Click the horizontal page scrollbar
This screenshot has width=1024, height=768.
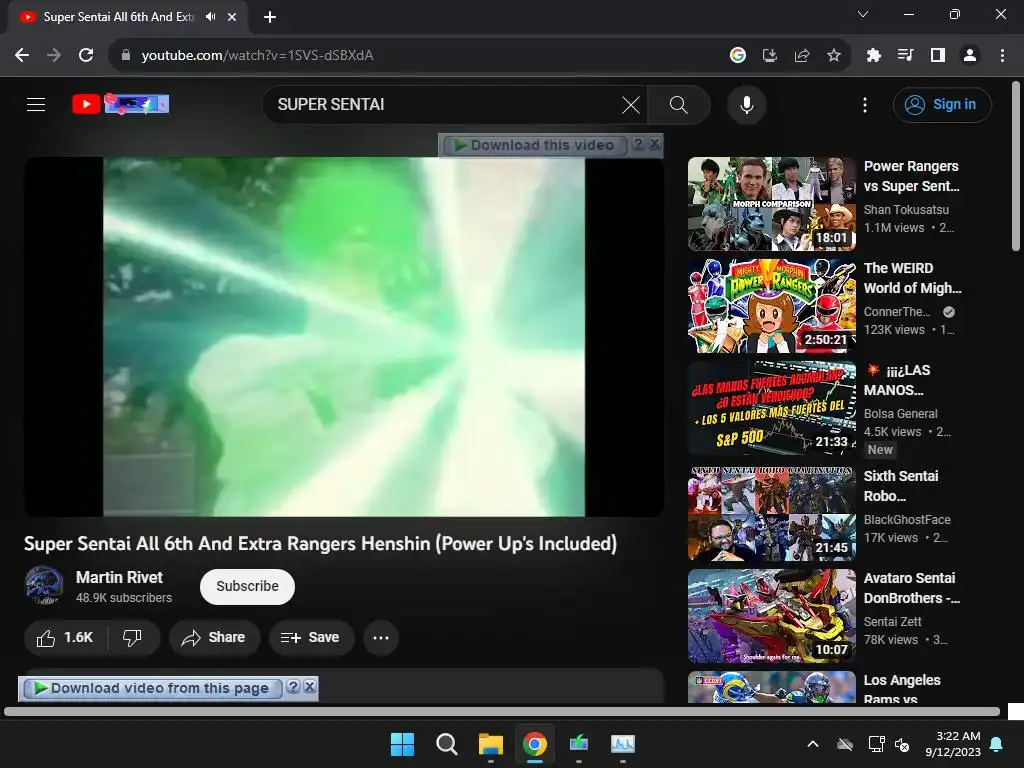tap(502, 711)
